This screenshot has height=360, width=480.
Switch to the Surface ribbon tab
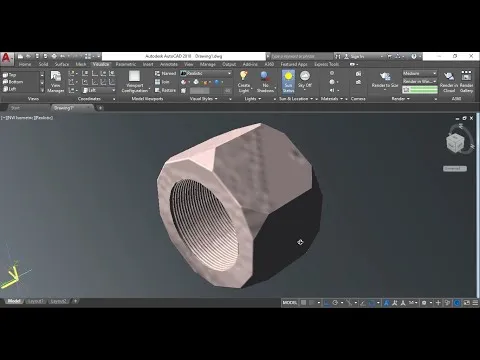point(62,64)
